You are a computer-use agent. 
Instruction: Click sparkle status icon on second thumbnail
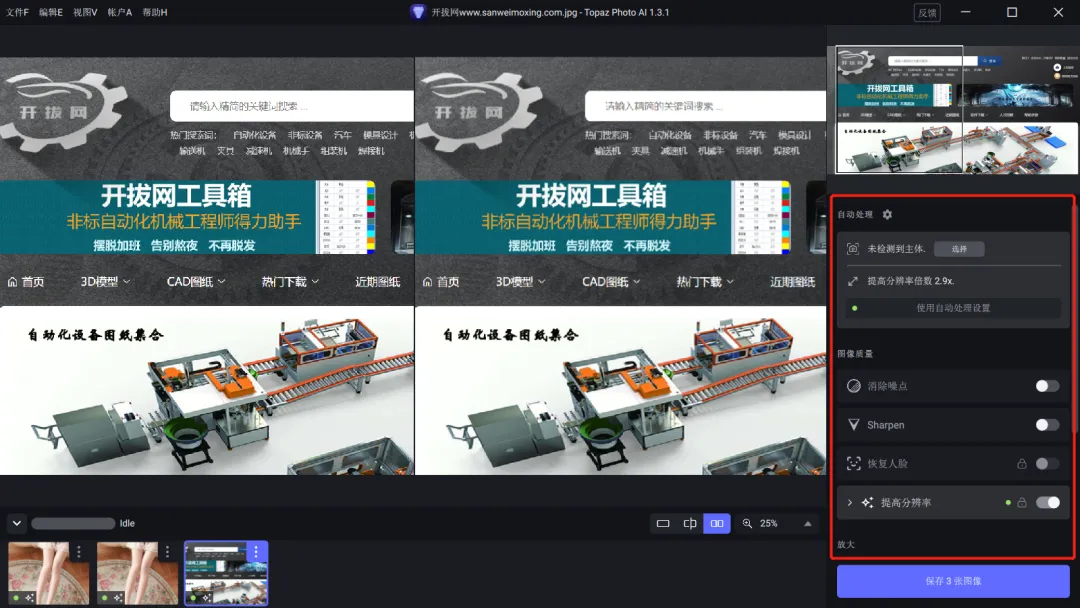[x=117, y=598]
